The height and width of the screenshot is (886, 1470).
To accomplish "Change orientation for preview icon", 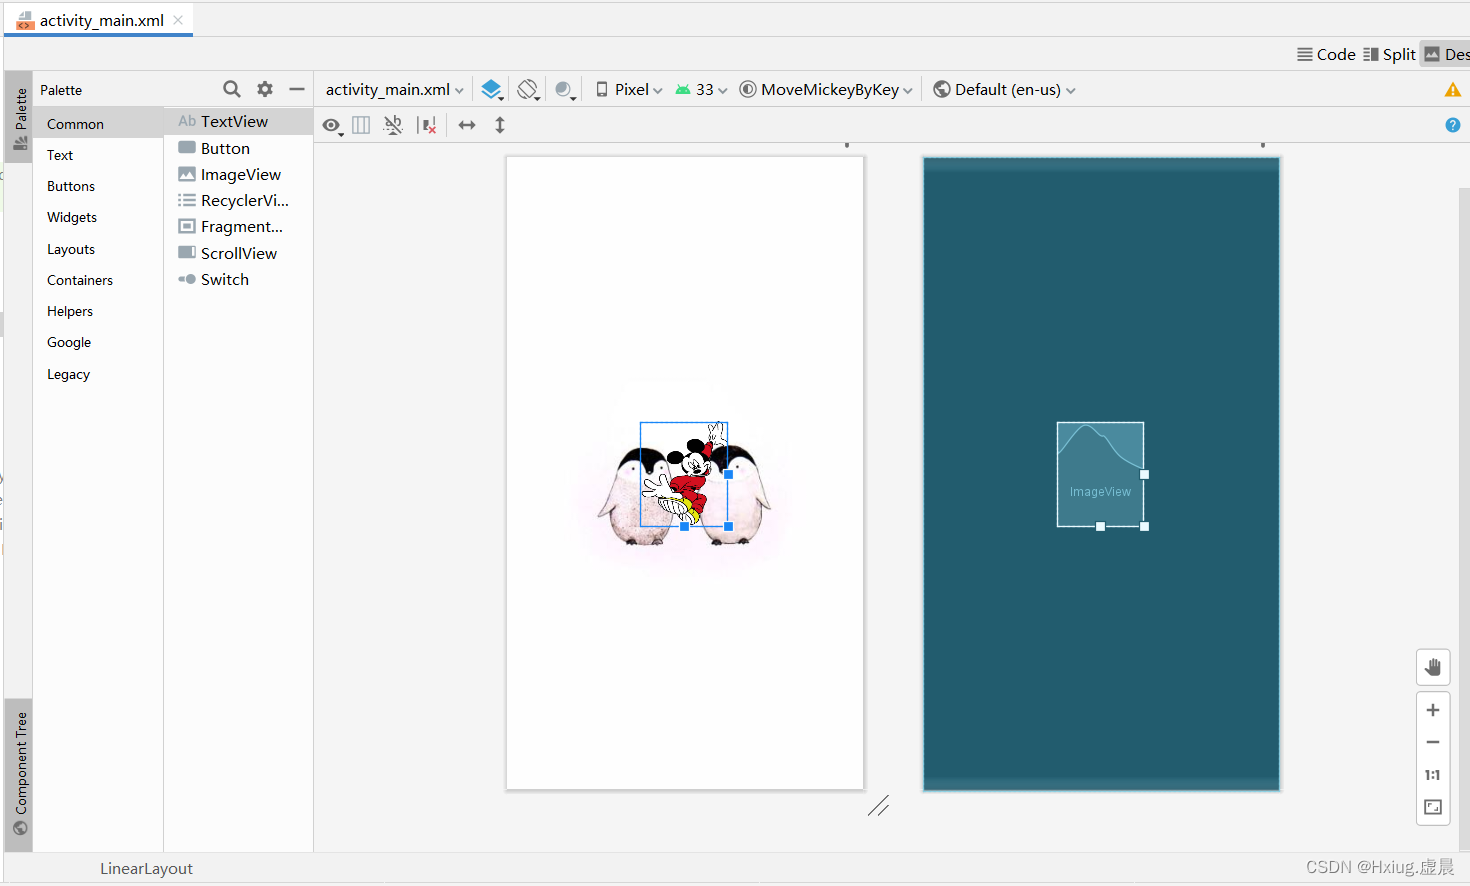I will (528, 89).
